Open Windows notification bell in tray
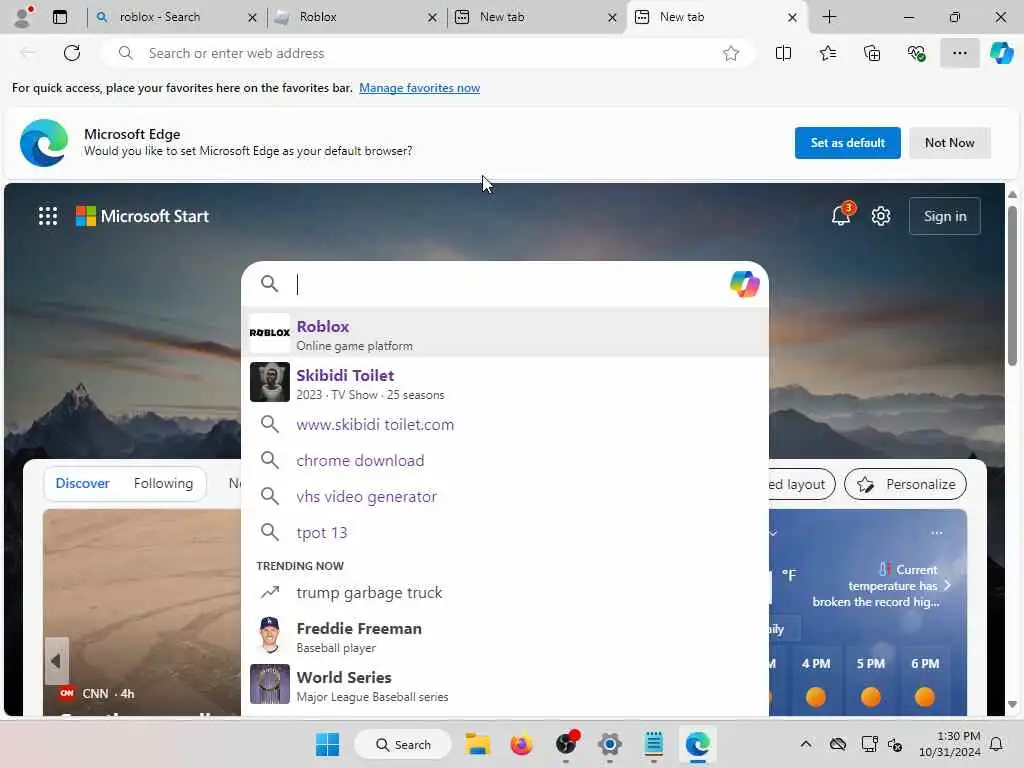Image resolution: width=1024 pixels, height=768 pixels. point(997,744)
